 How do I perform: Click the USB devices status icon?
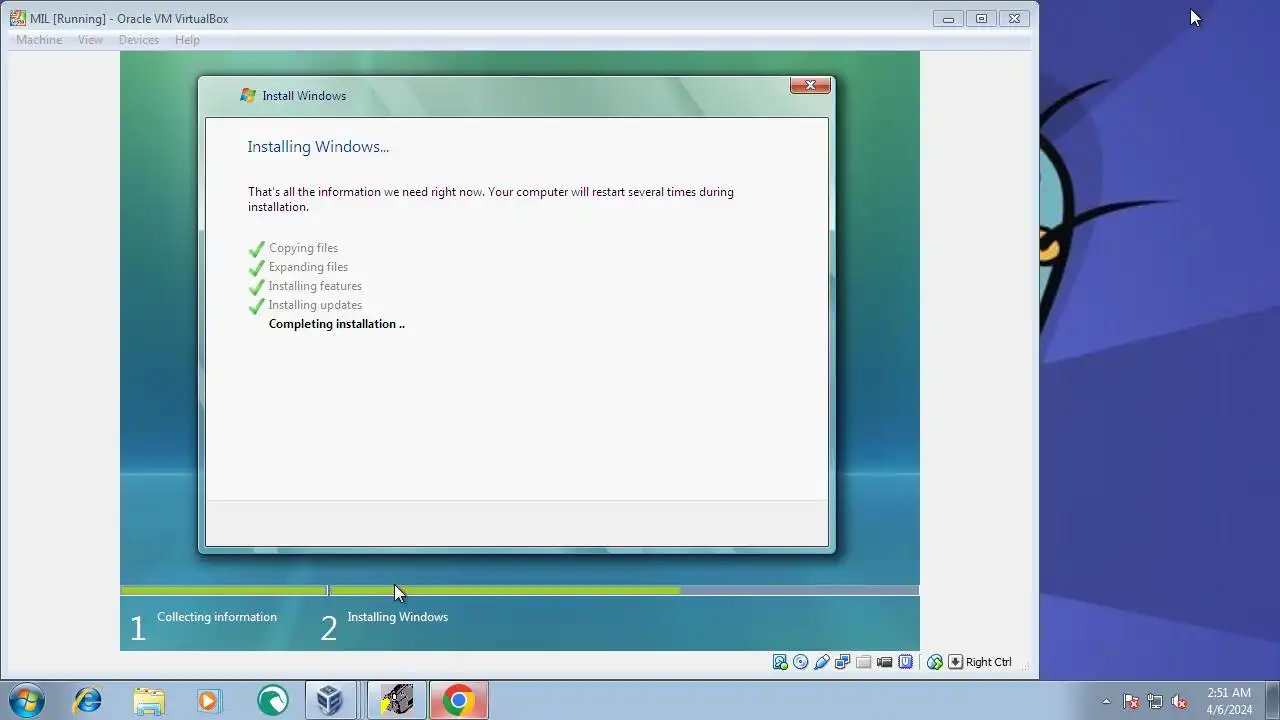(x=822, y=662)
